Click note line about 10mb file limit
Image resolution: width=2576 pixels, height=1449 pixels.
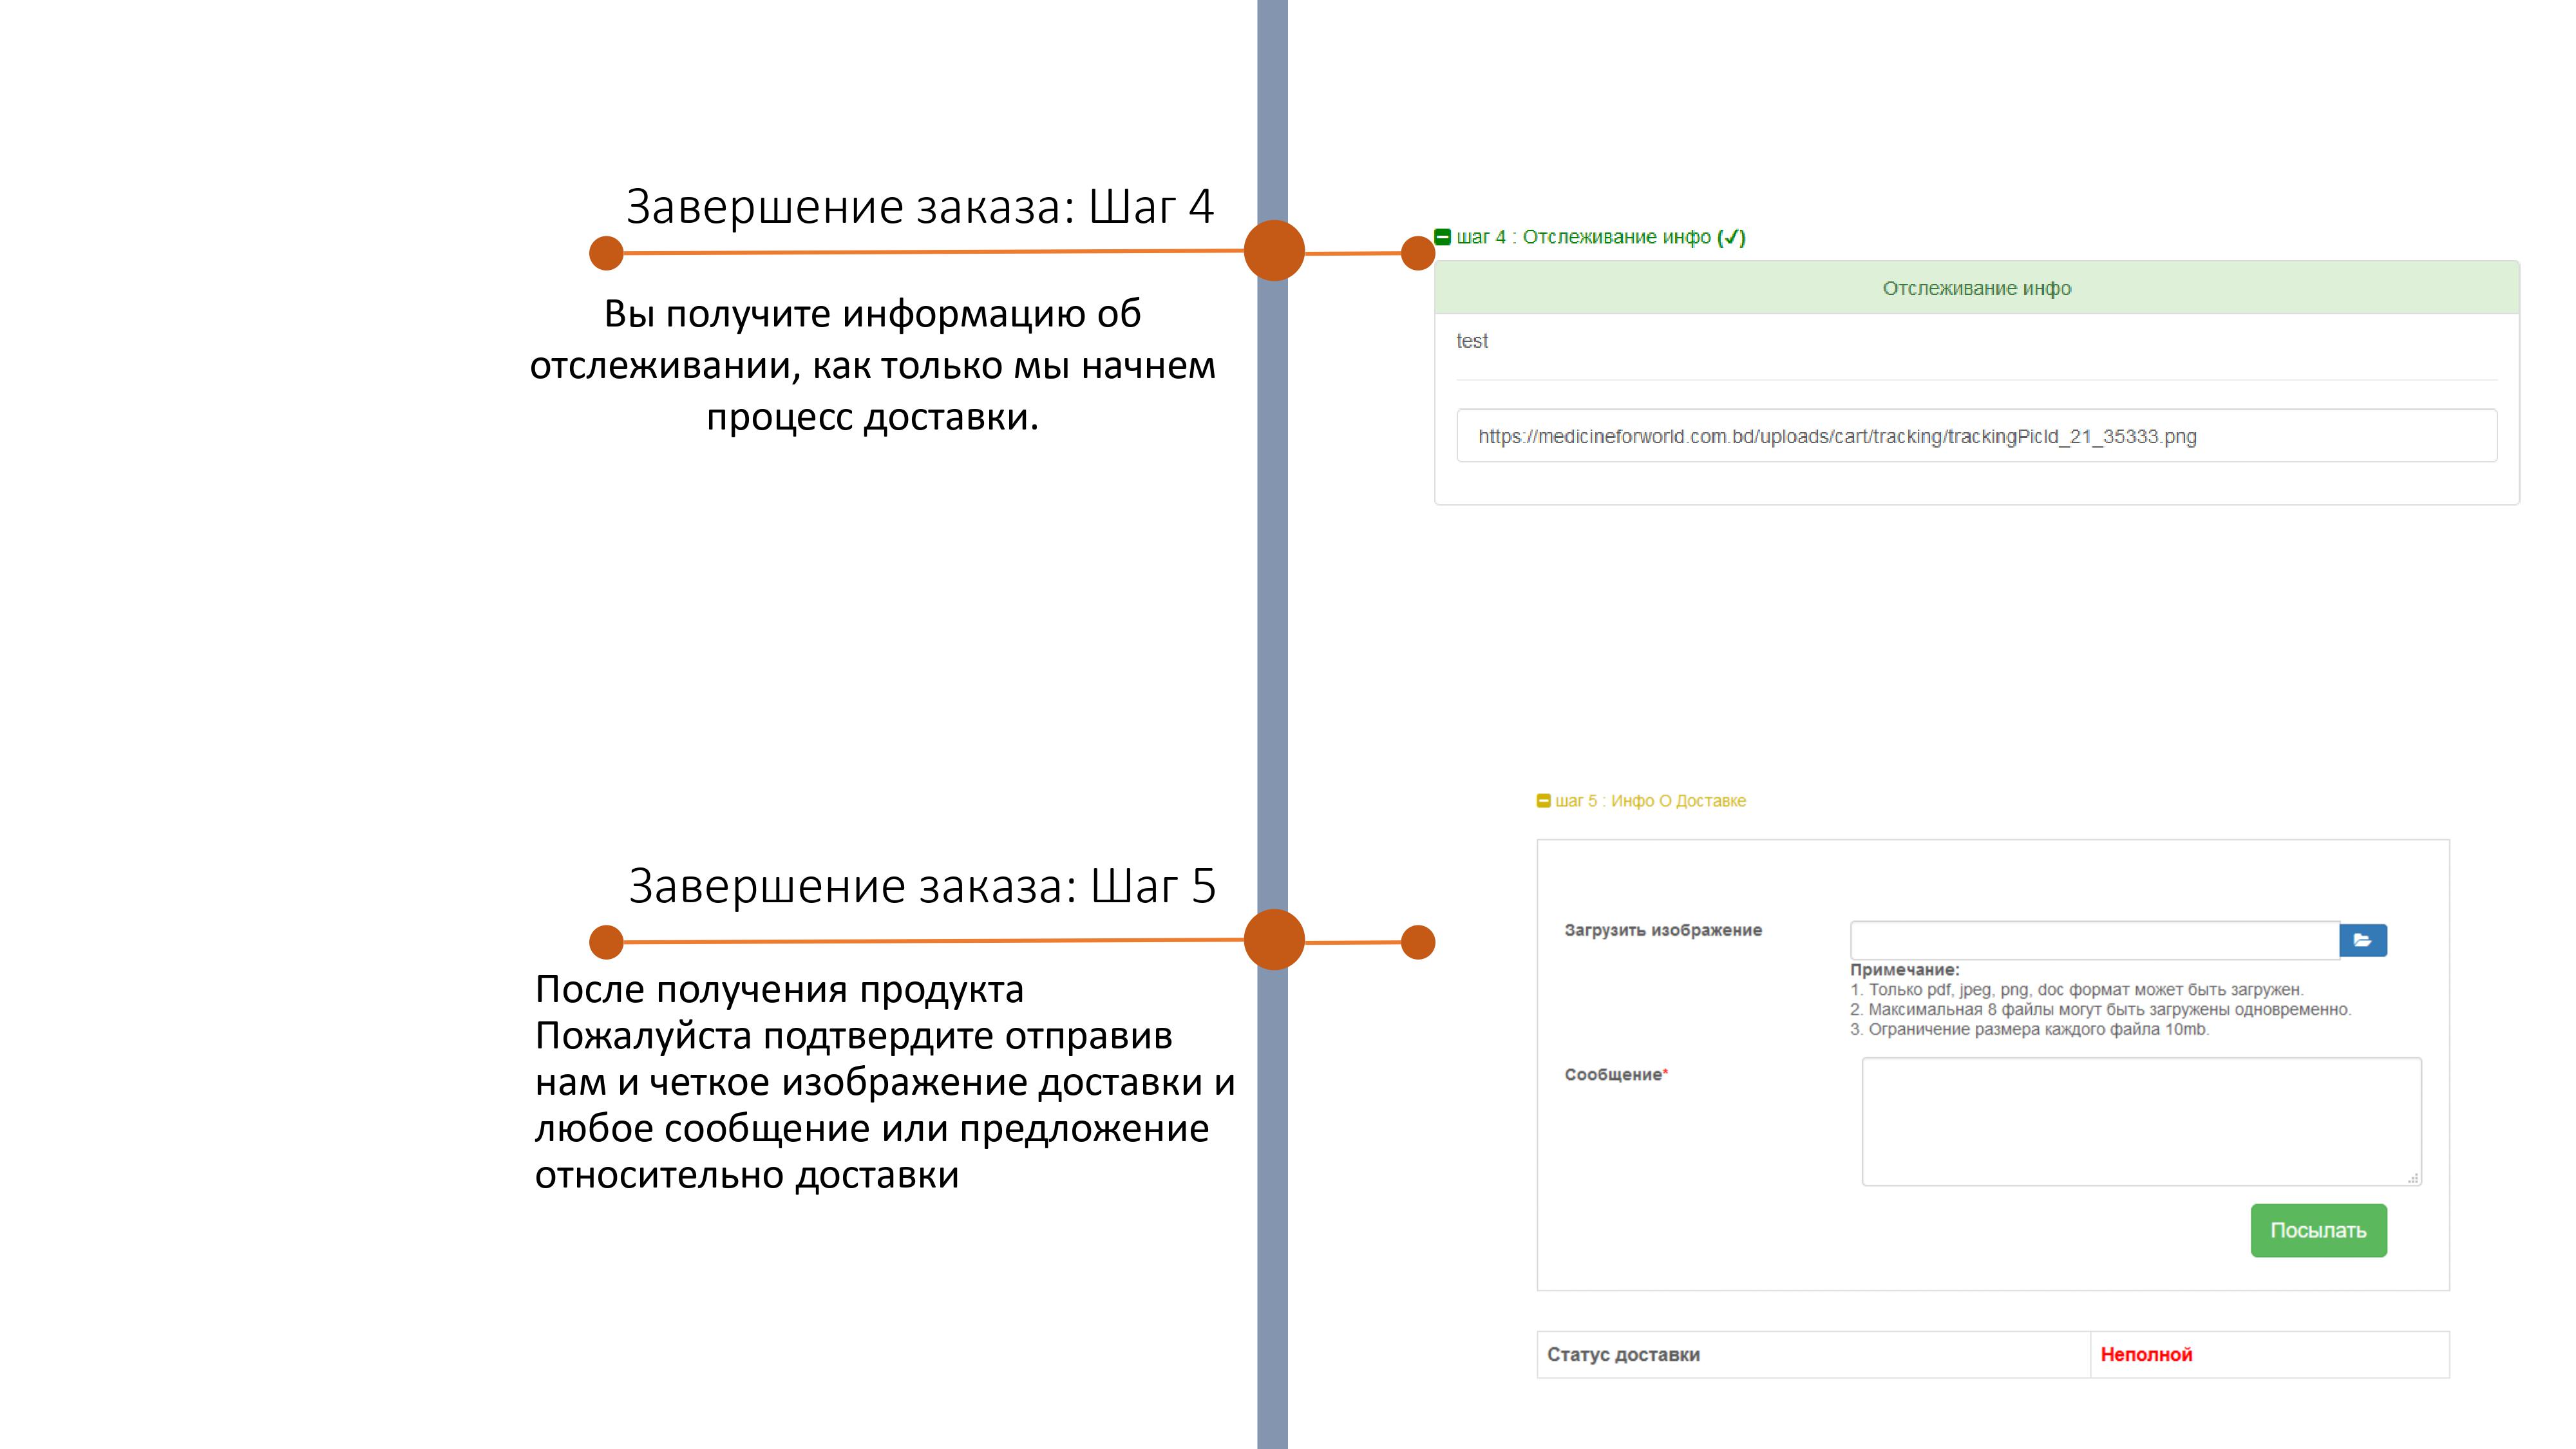pyautogui.click(x=2029, y=1029)
